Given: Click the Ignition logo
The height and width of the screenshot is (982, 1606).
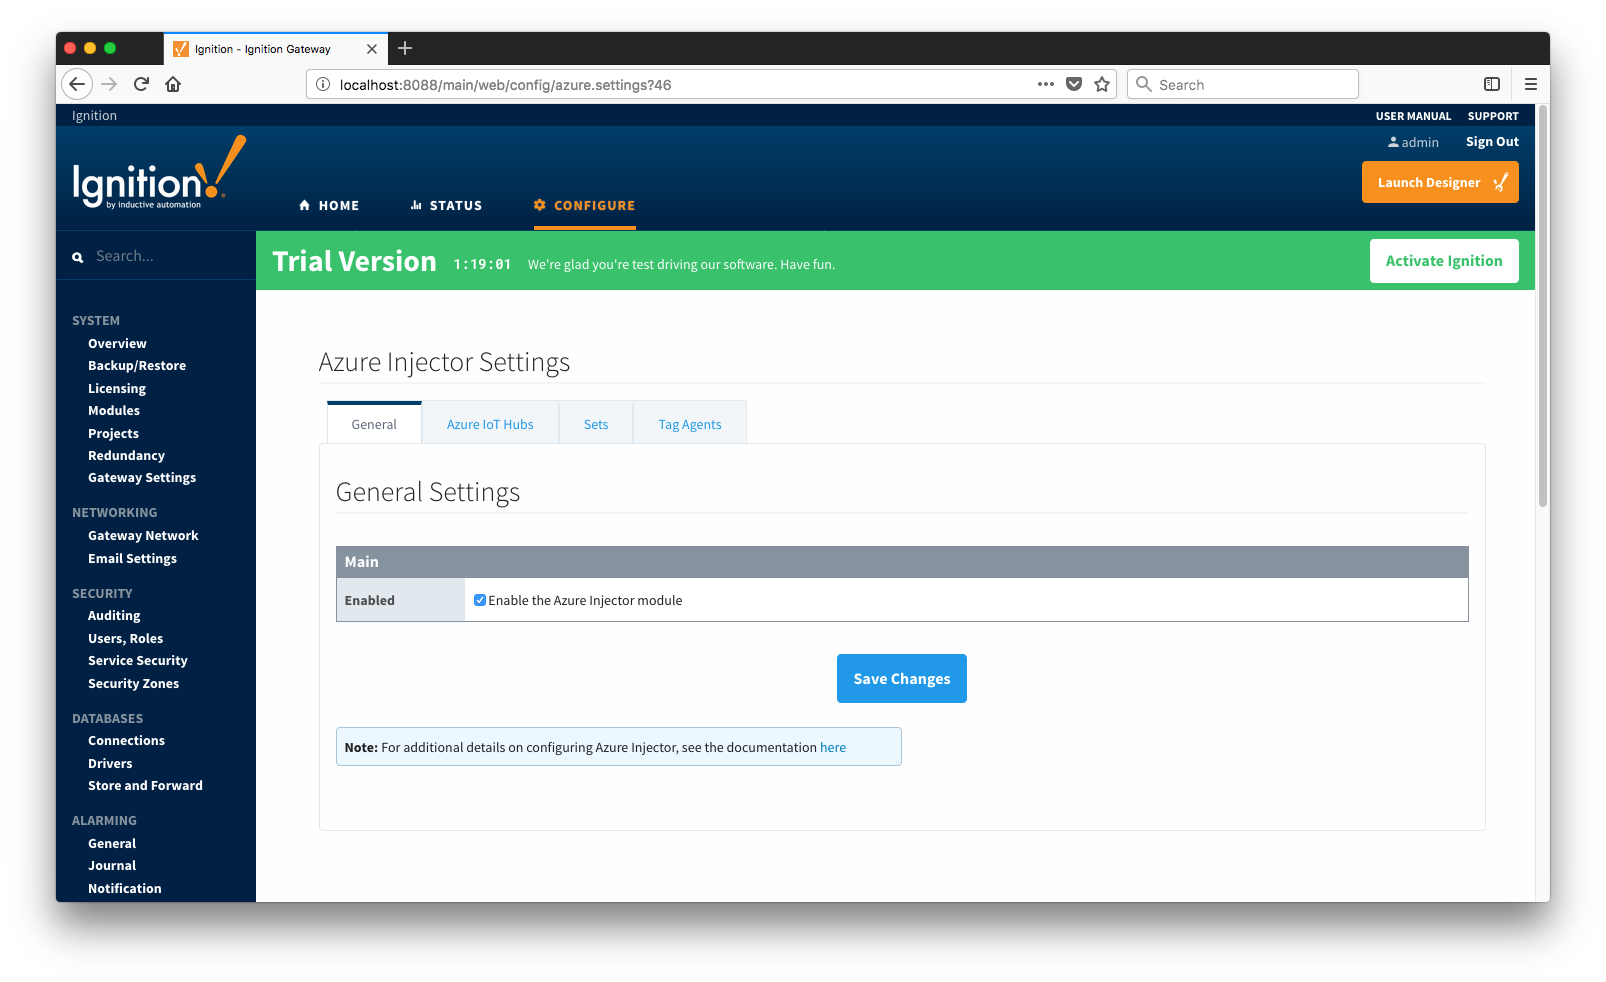Looking at the screenshot, I should [x=157, y=175].
